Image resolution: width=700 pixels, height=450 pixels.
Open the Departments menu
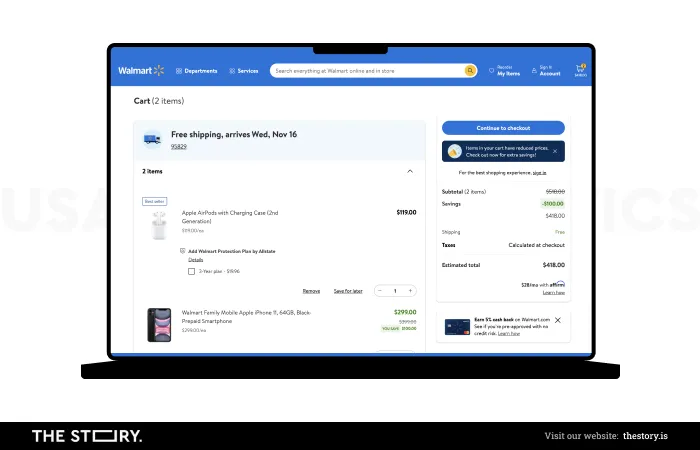tap(196, 71)
